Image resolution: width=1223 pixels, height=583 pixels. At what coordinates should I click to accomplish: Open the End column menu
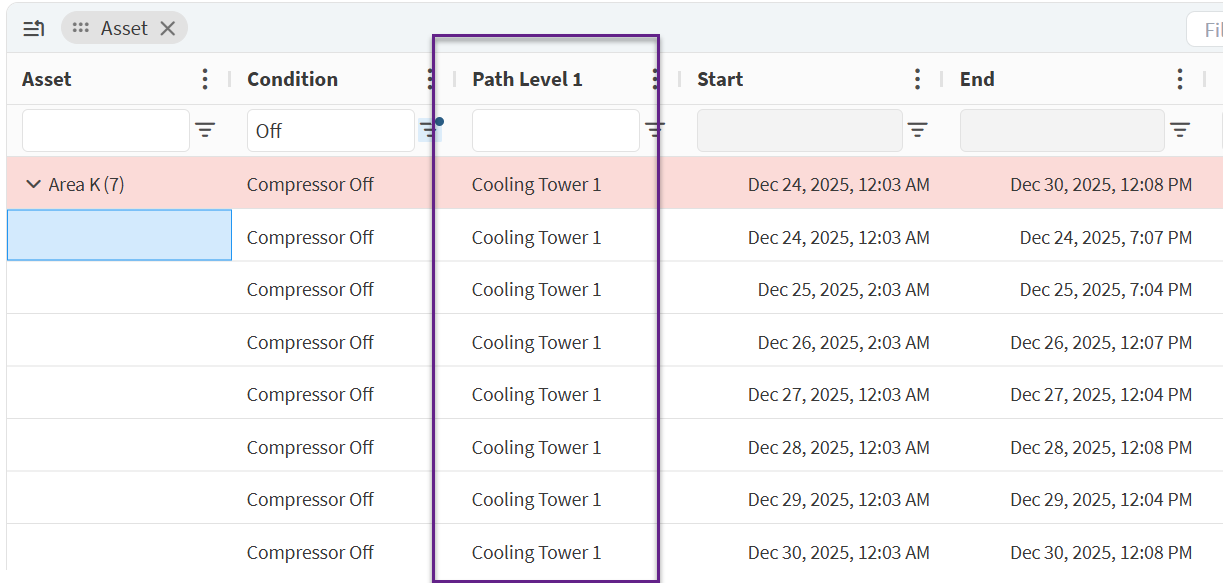1180,79
